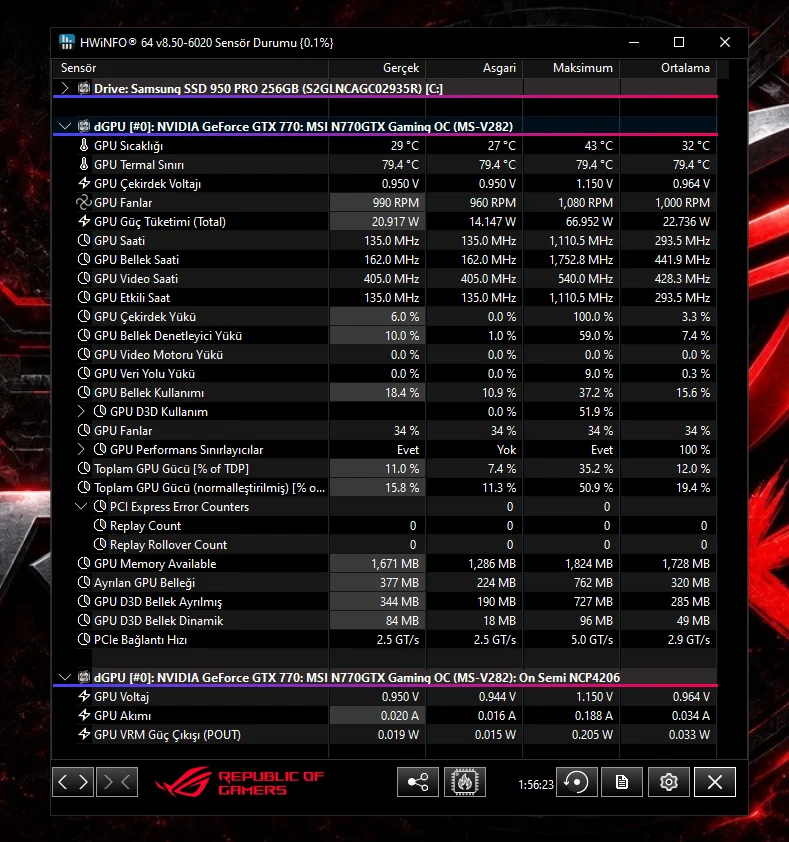Collapse PCI Express Error Counters
The width and height of the screenshot is (789, 842).
pos(81,506)
